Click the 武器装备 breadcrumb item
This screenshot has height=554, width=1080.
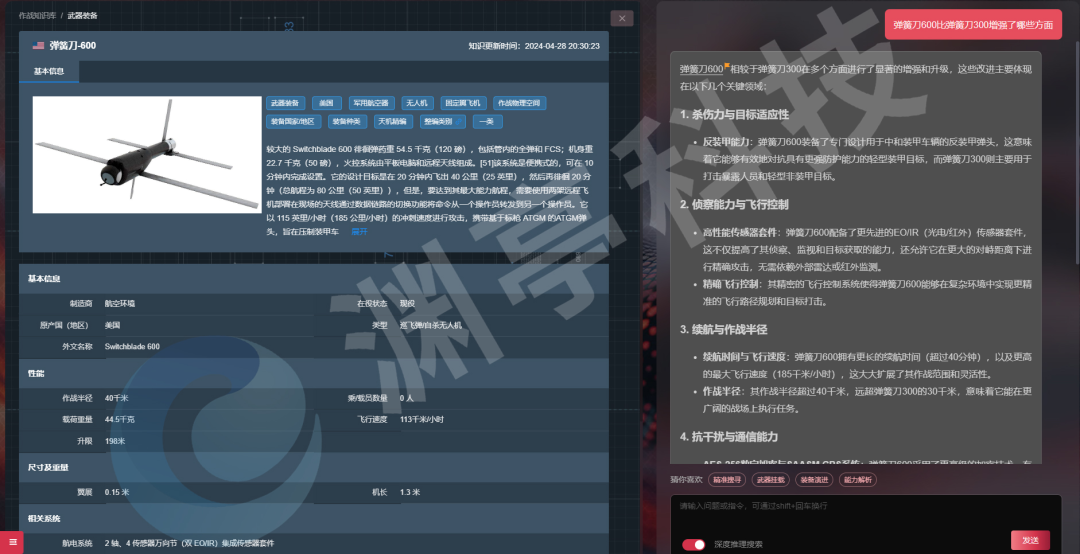(x=83, y=15)
